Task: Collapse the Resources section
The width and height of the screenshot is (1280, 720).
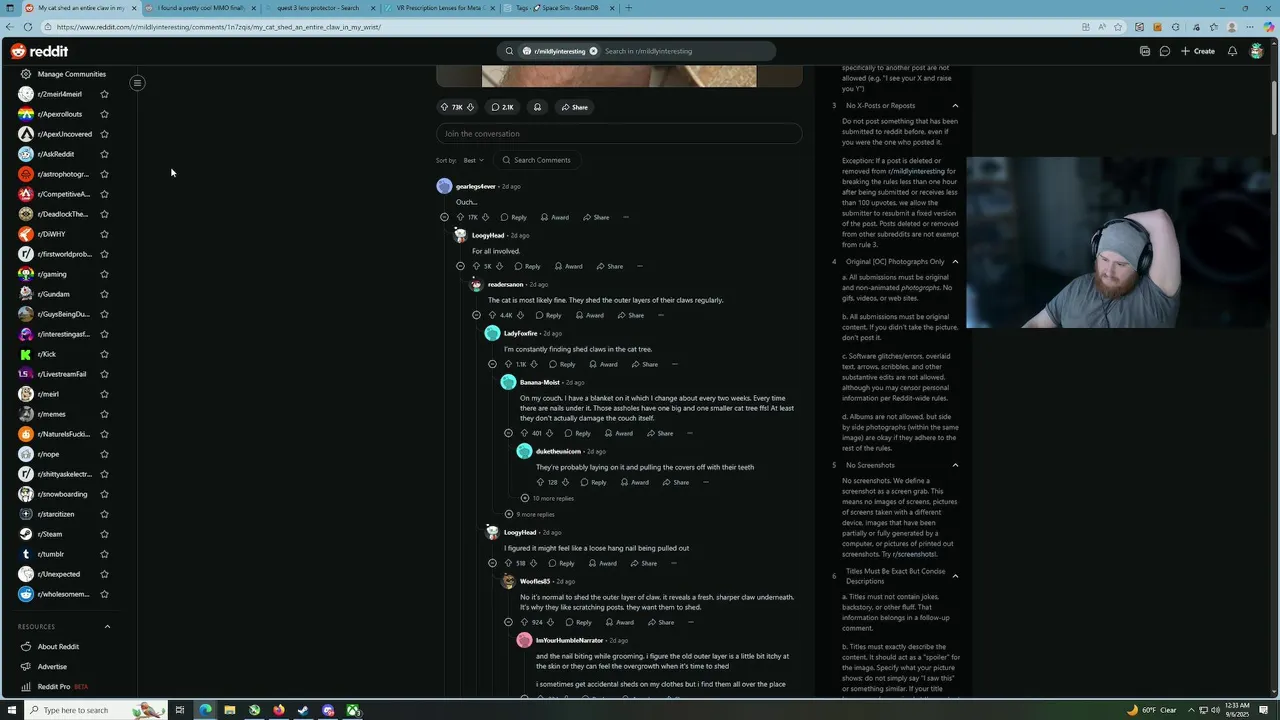Action: pyautogui.click(x=107, y=627)
